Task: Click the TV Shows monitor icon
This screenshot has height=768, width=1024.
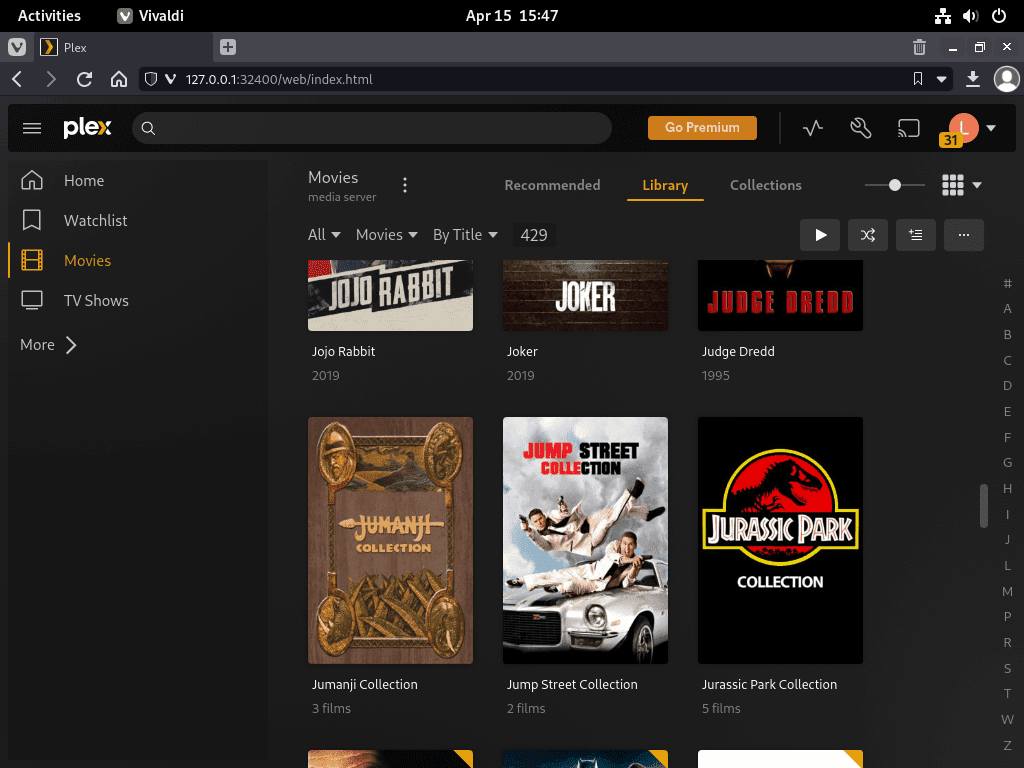Action: pos(32,300)
